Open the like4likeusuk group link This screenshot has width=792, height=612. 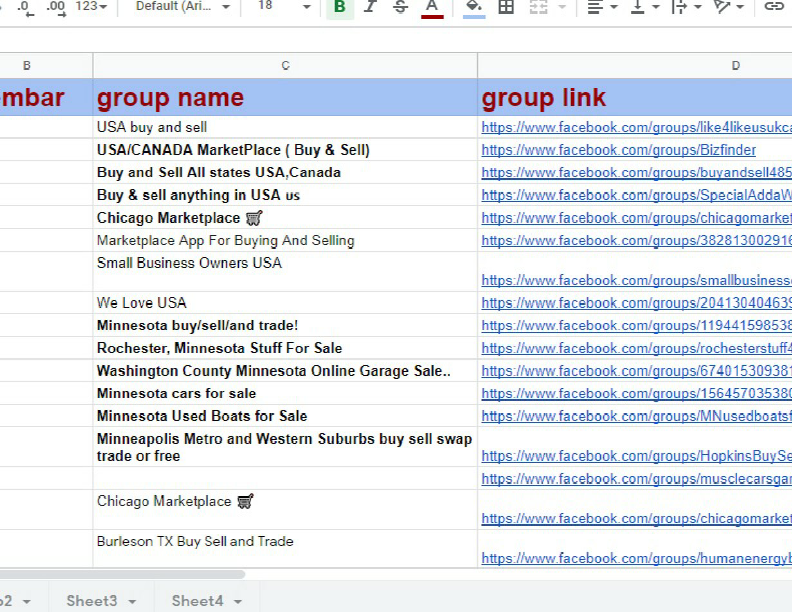[x=636, y=127]
